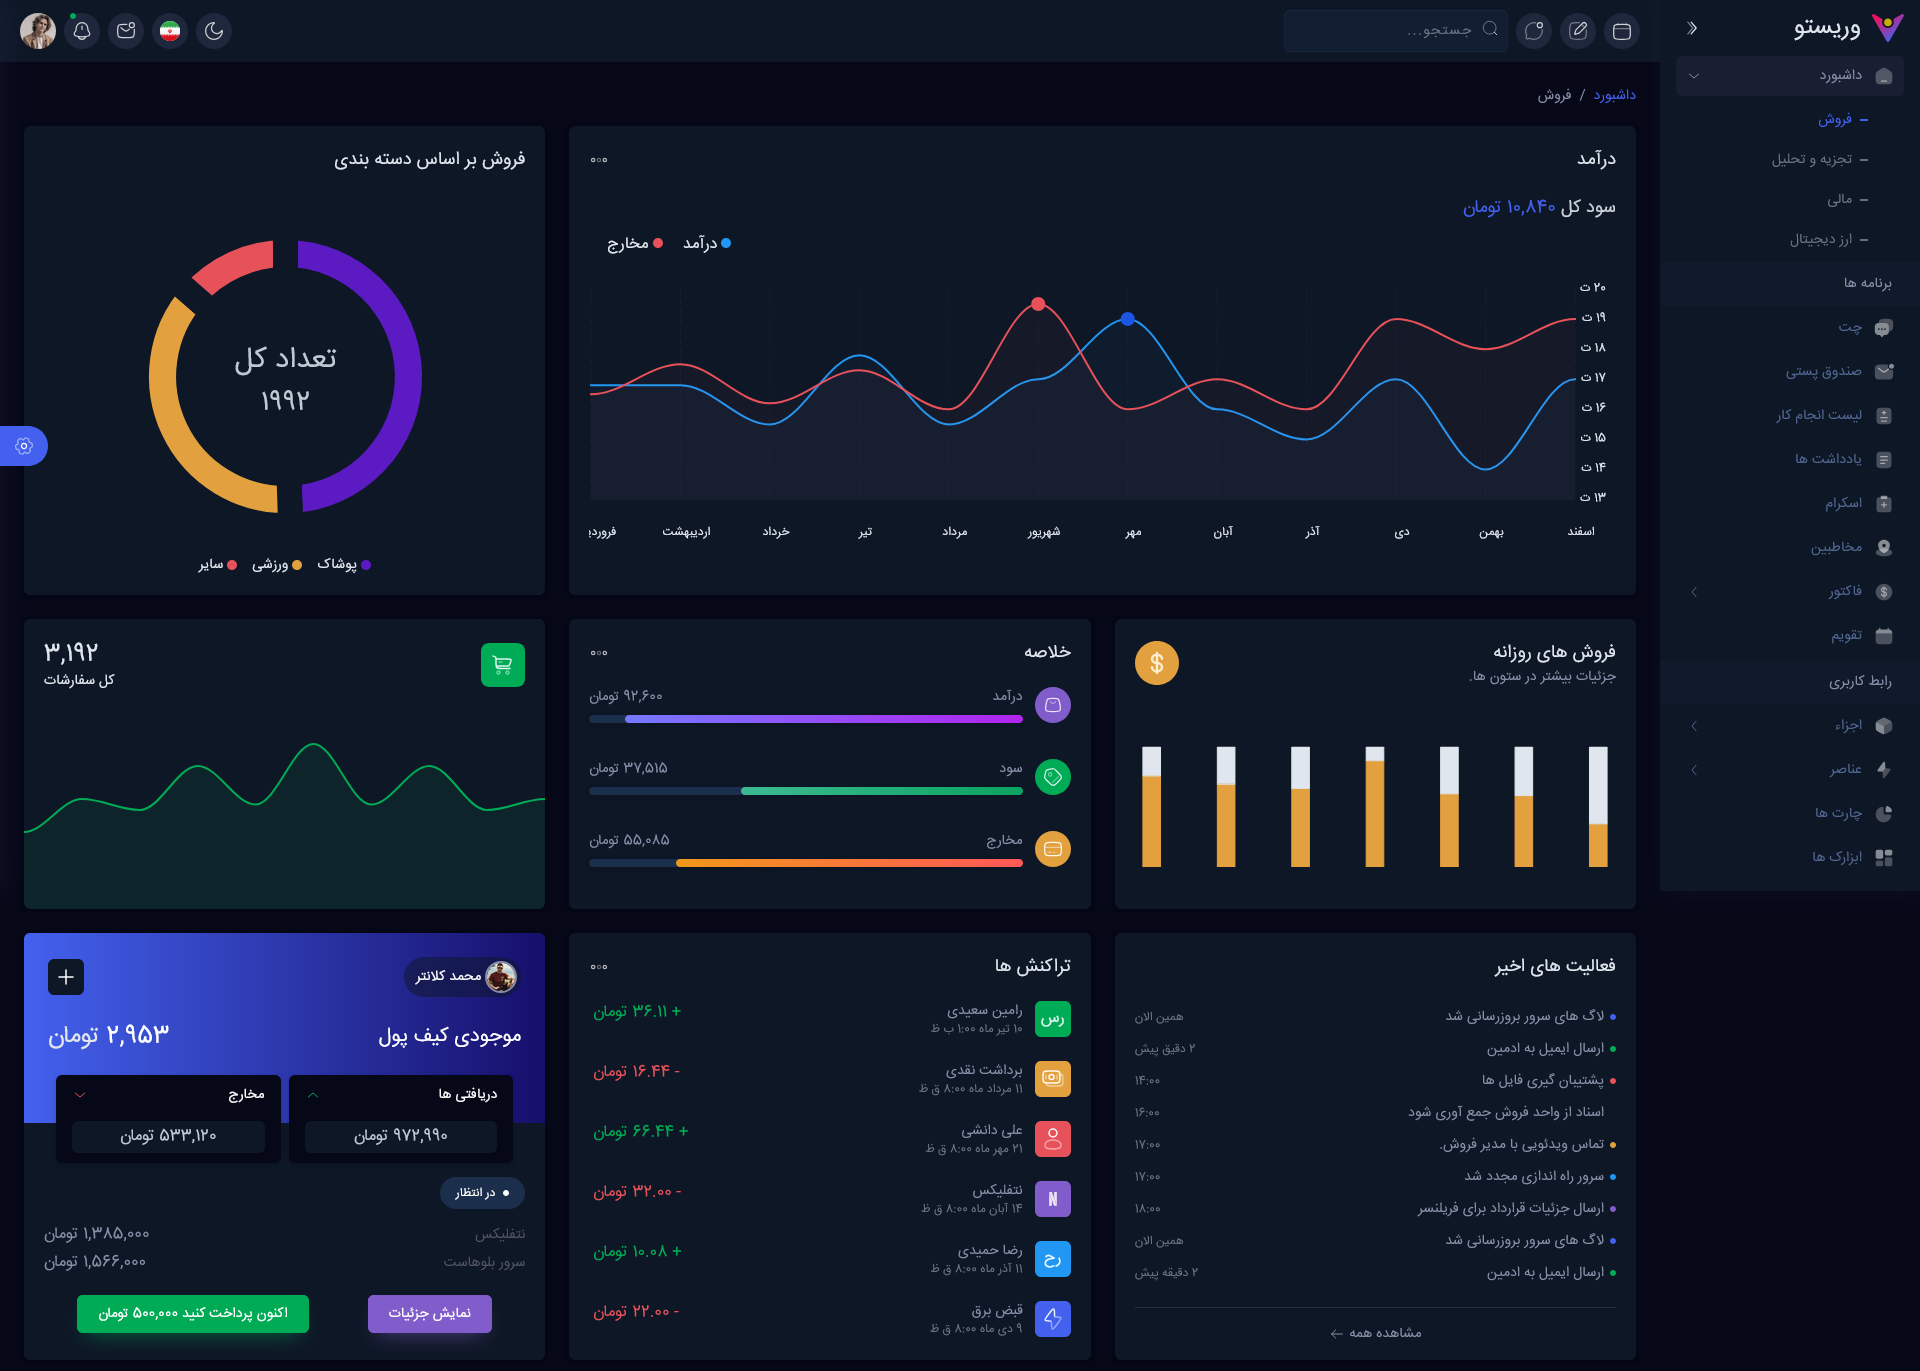Image resolution: width=1920 pixels, height=1371 pixels.
Task: Open the pencil edit shortcut icon
Action: 1578,31
